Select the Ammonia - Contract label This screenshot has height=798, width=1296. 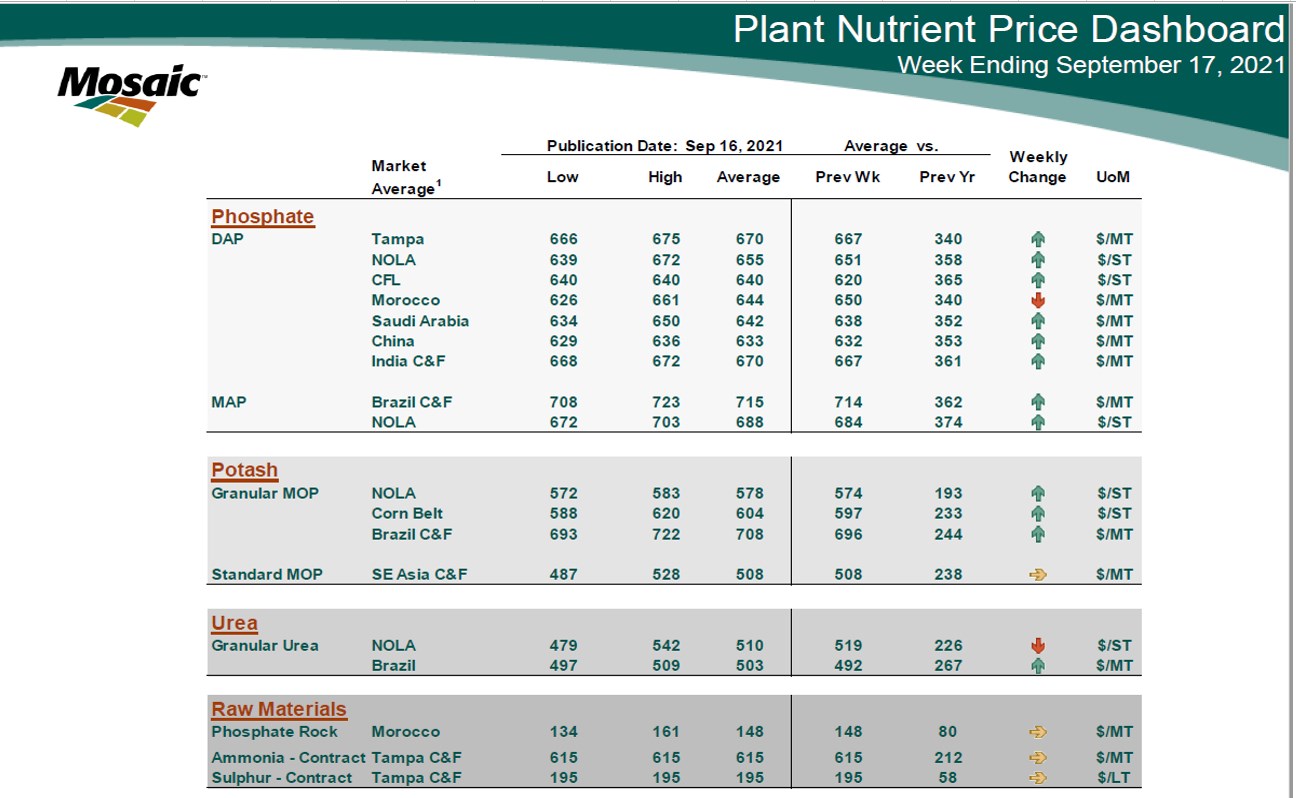pos(288,758)
